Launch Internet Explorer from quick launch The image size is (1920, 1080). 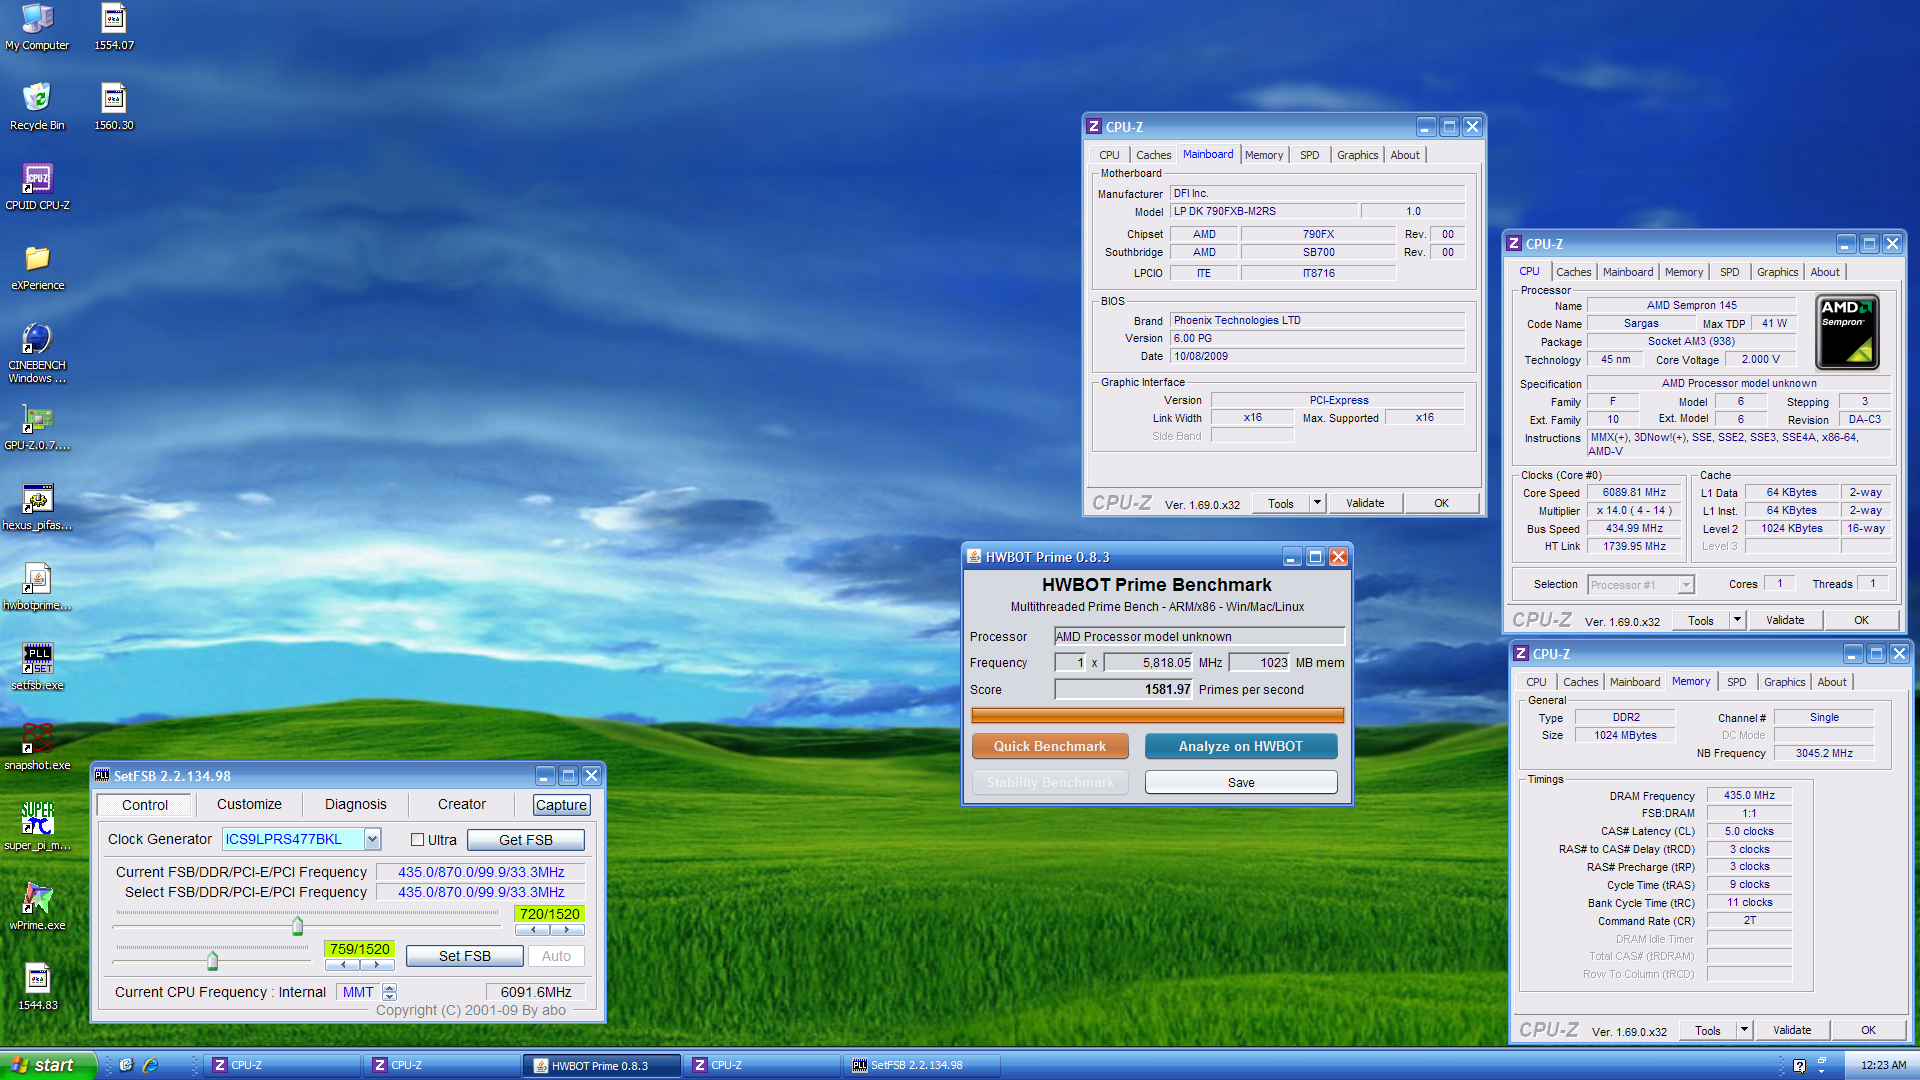click(x=150, y=1065)
